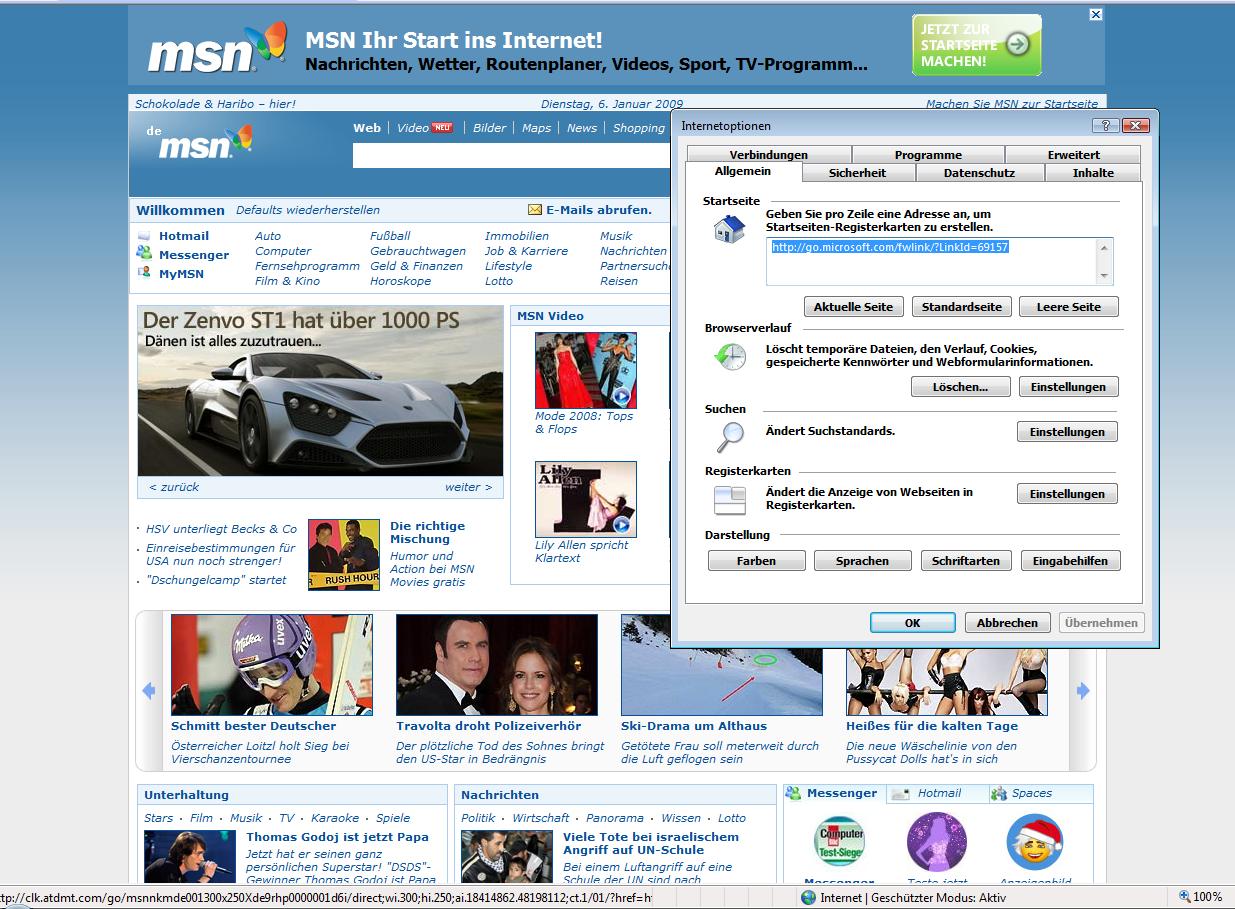Viewport: 1235px width, 909px height.
Task: Click the Messenger icon in the Willkommen list
Action: [x=144, y=254]
